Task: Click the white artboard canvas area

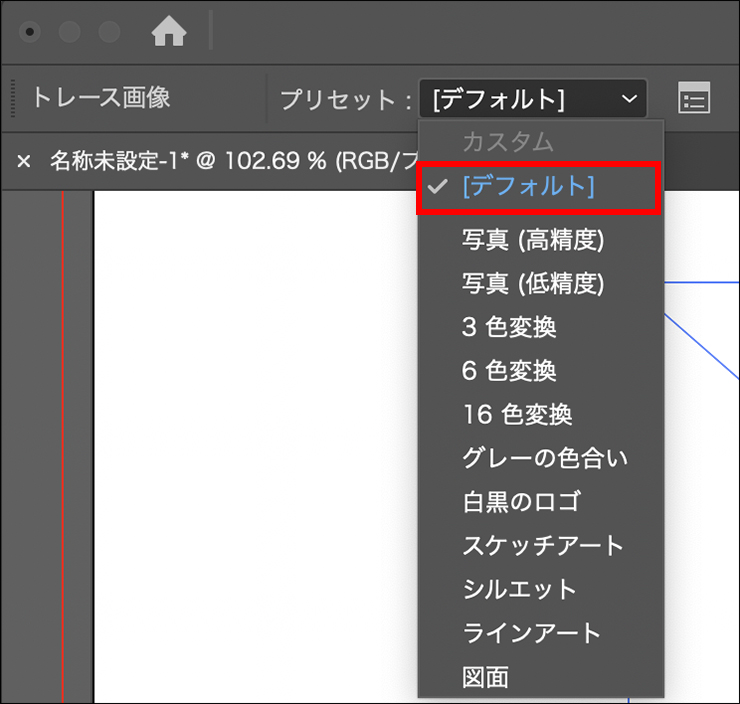Action: [250, 450]
